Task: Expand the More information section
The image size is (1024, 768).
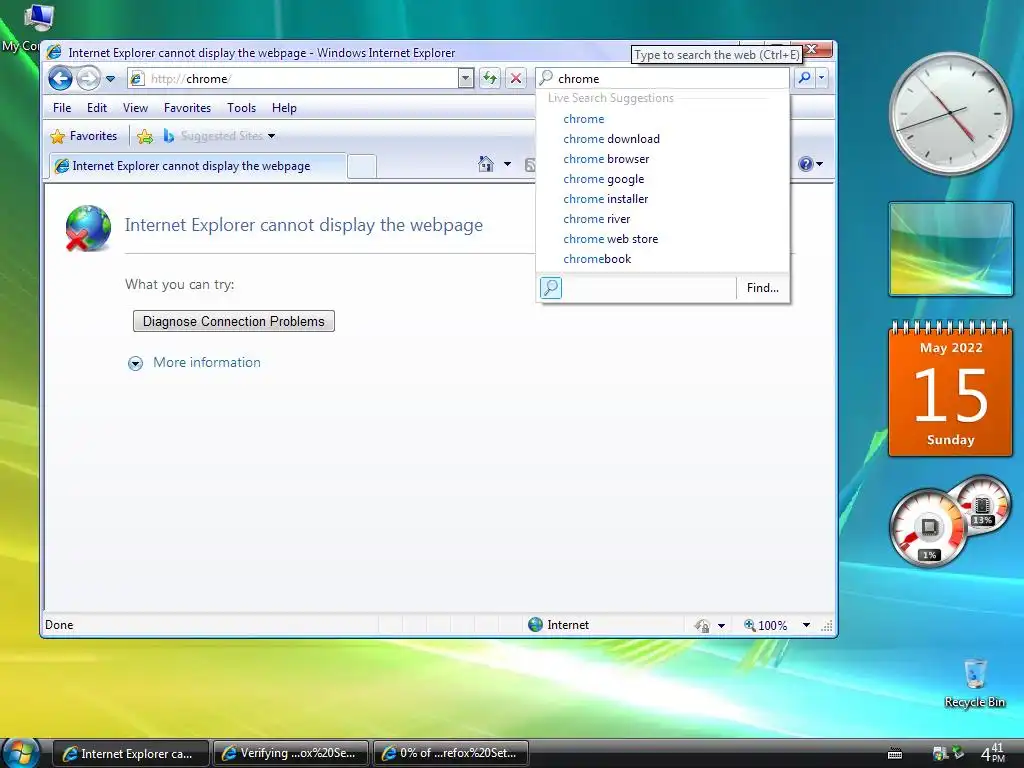Action: click(x=135, y=363)
